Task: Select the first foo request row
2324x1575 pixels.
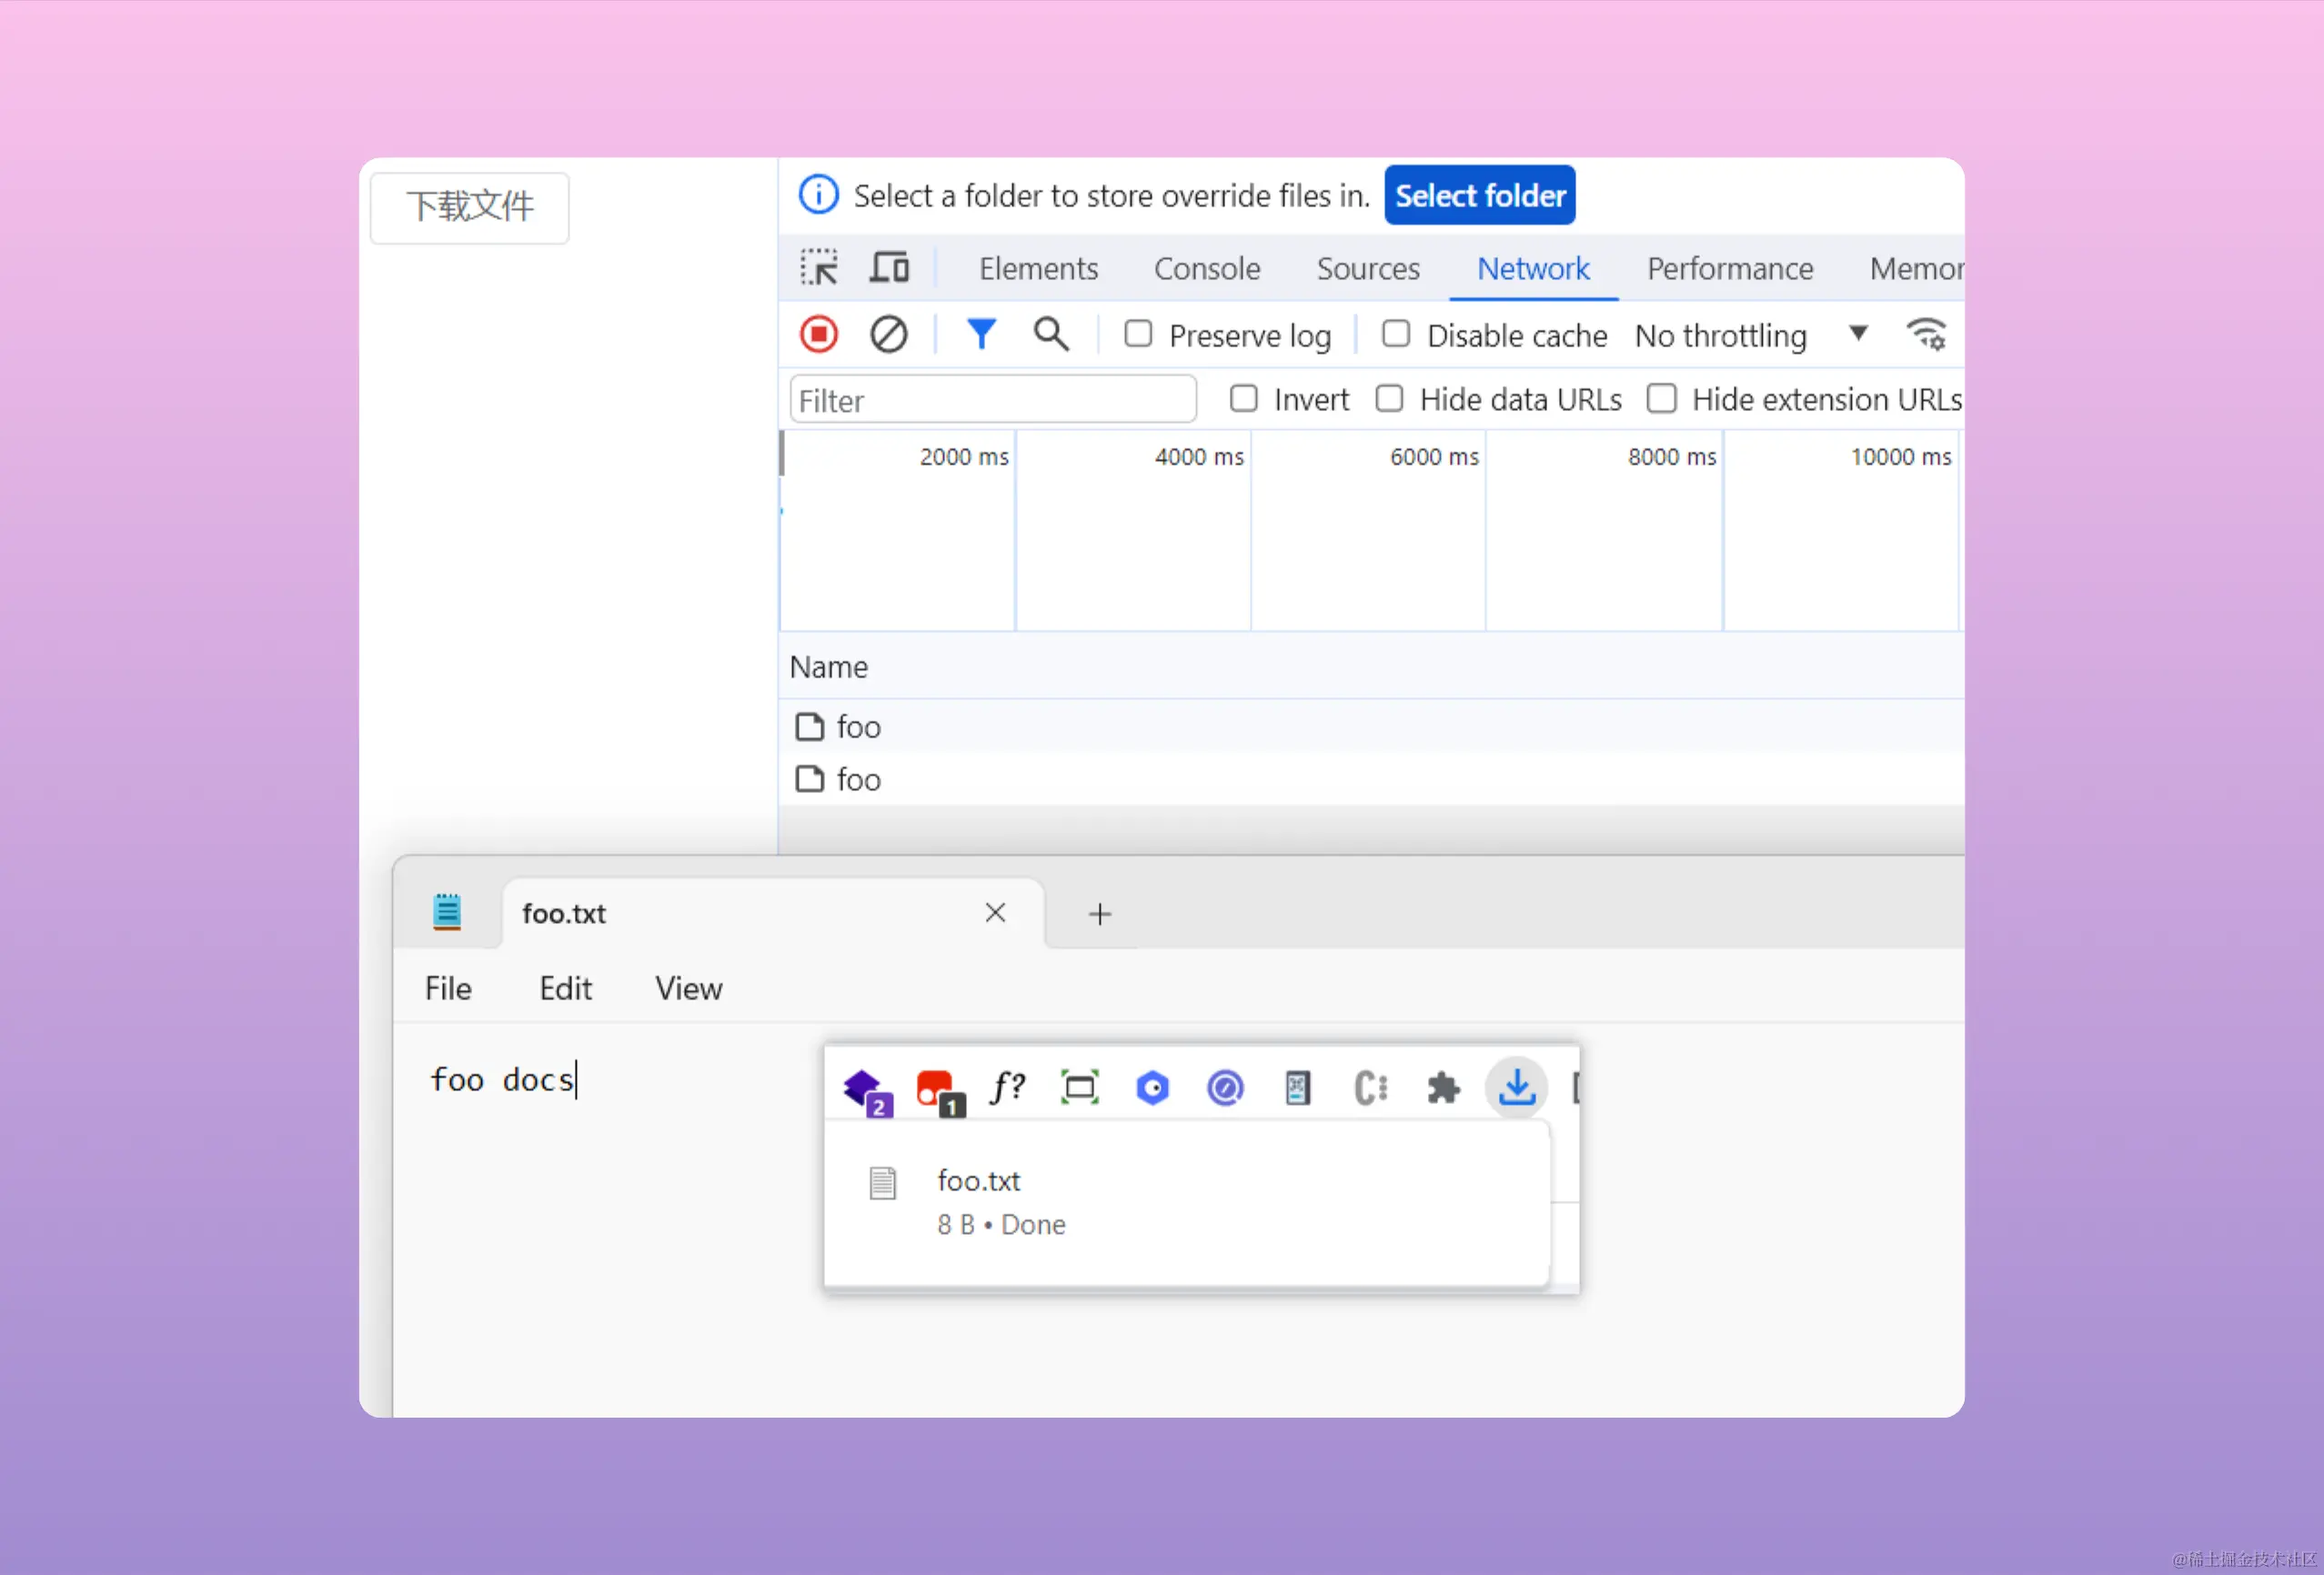Action: pos(858,727)
